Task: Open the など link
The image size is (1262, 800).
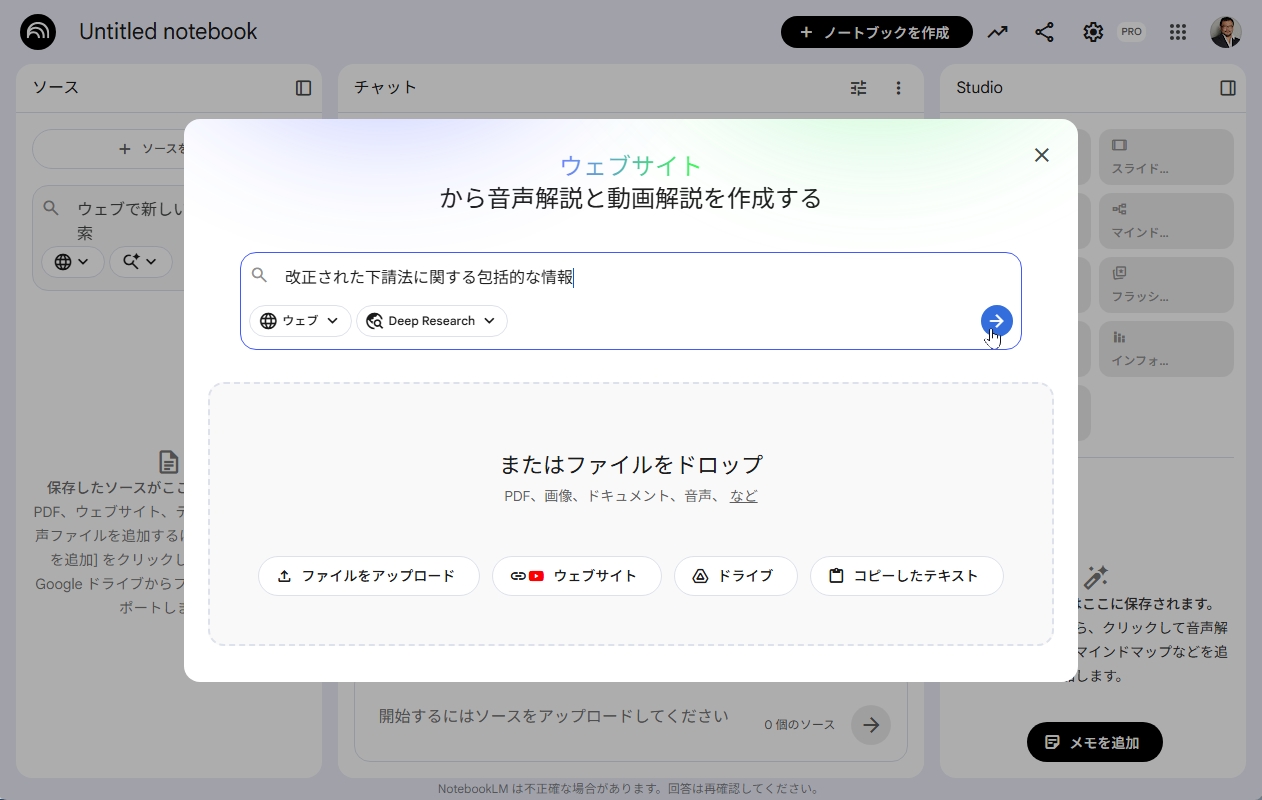Action: click(743, 496)
